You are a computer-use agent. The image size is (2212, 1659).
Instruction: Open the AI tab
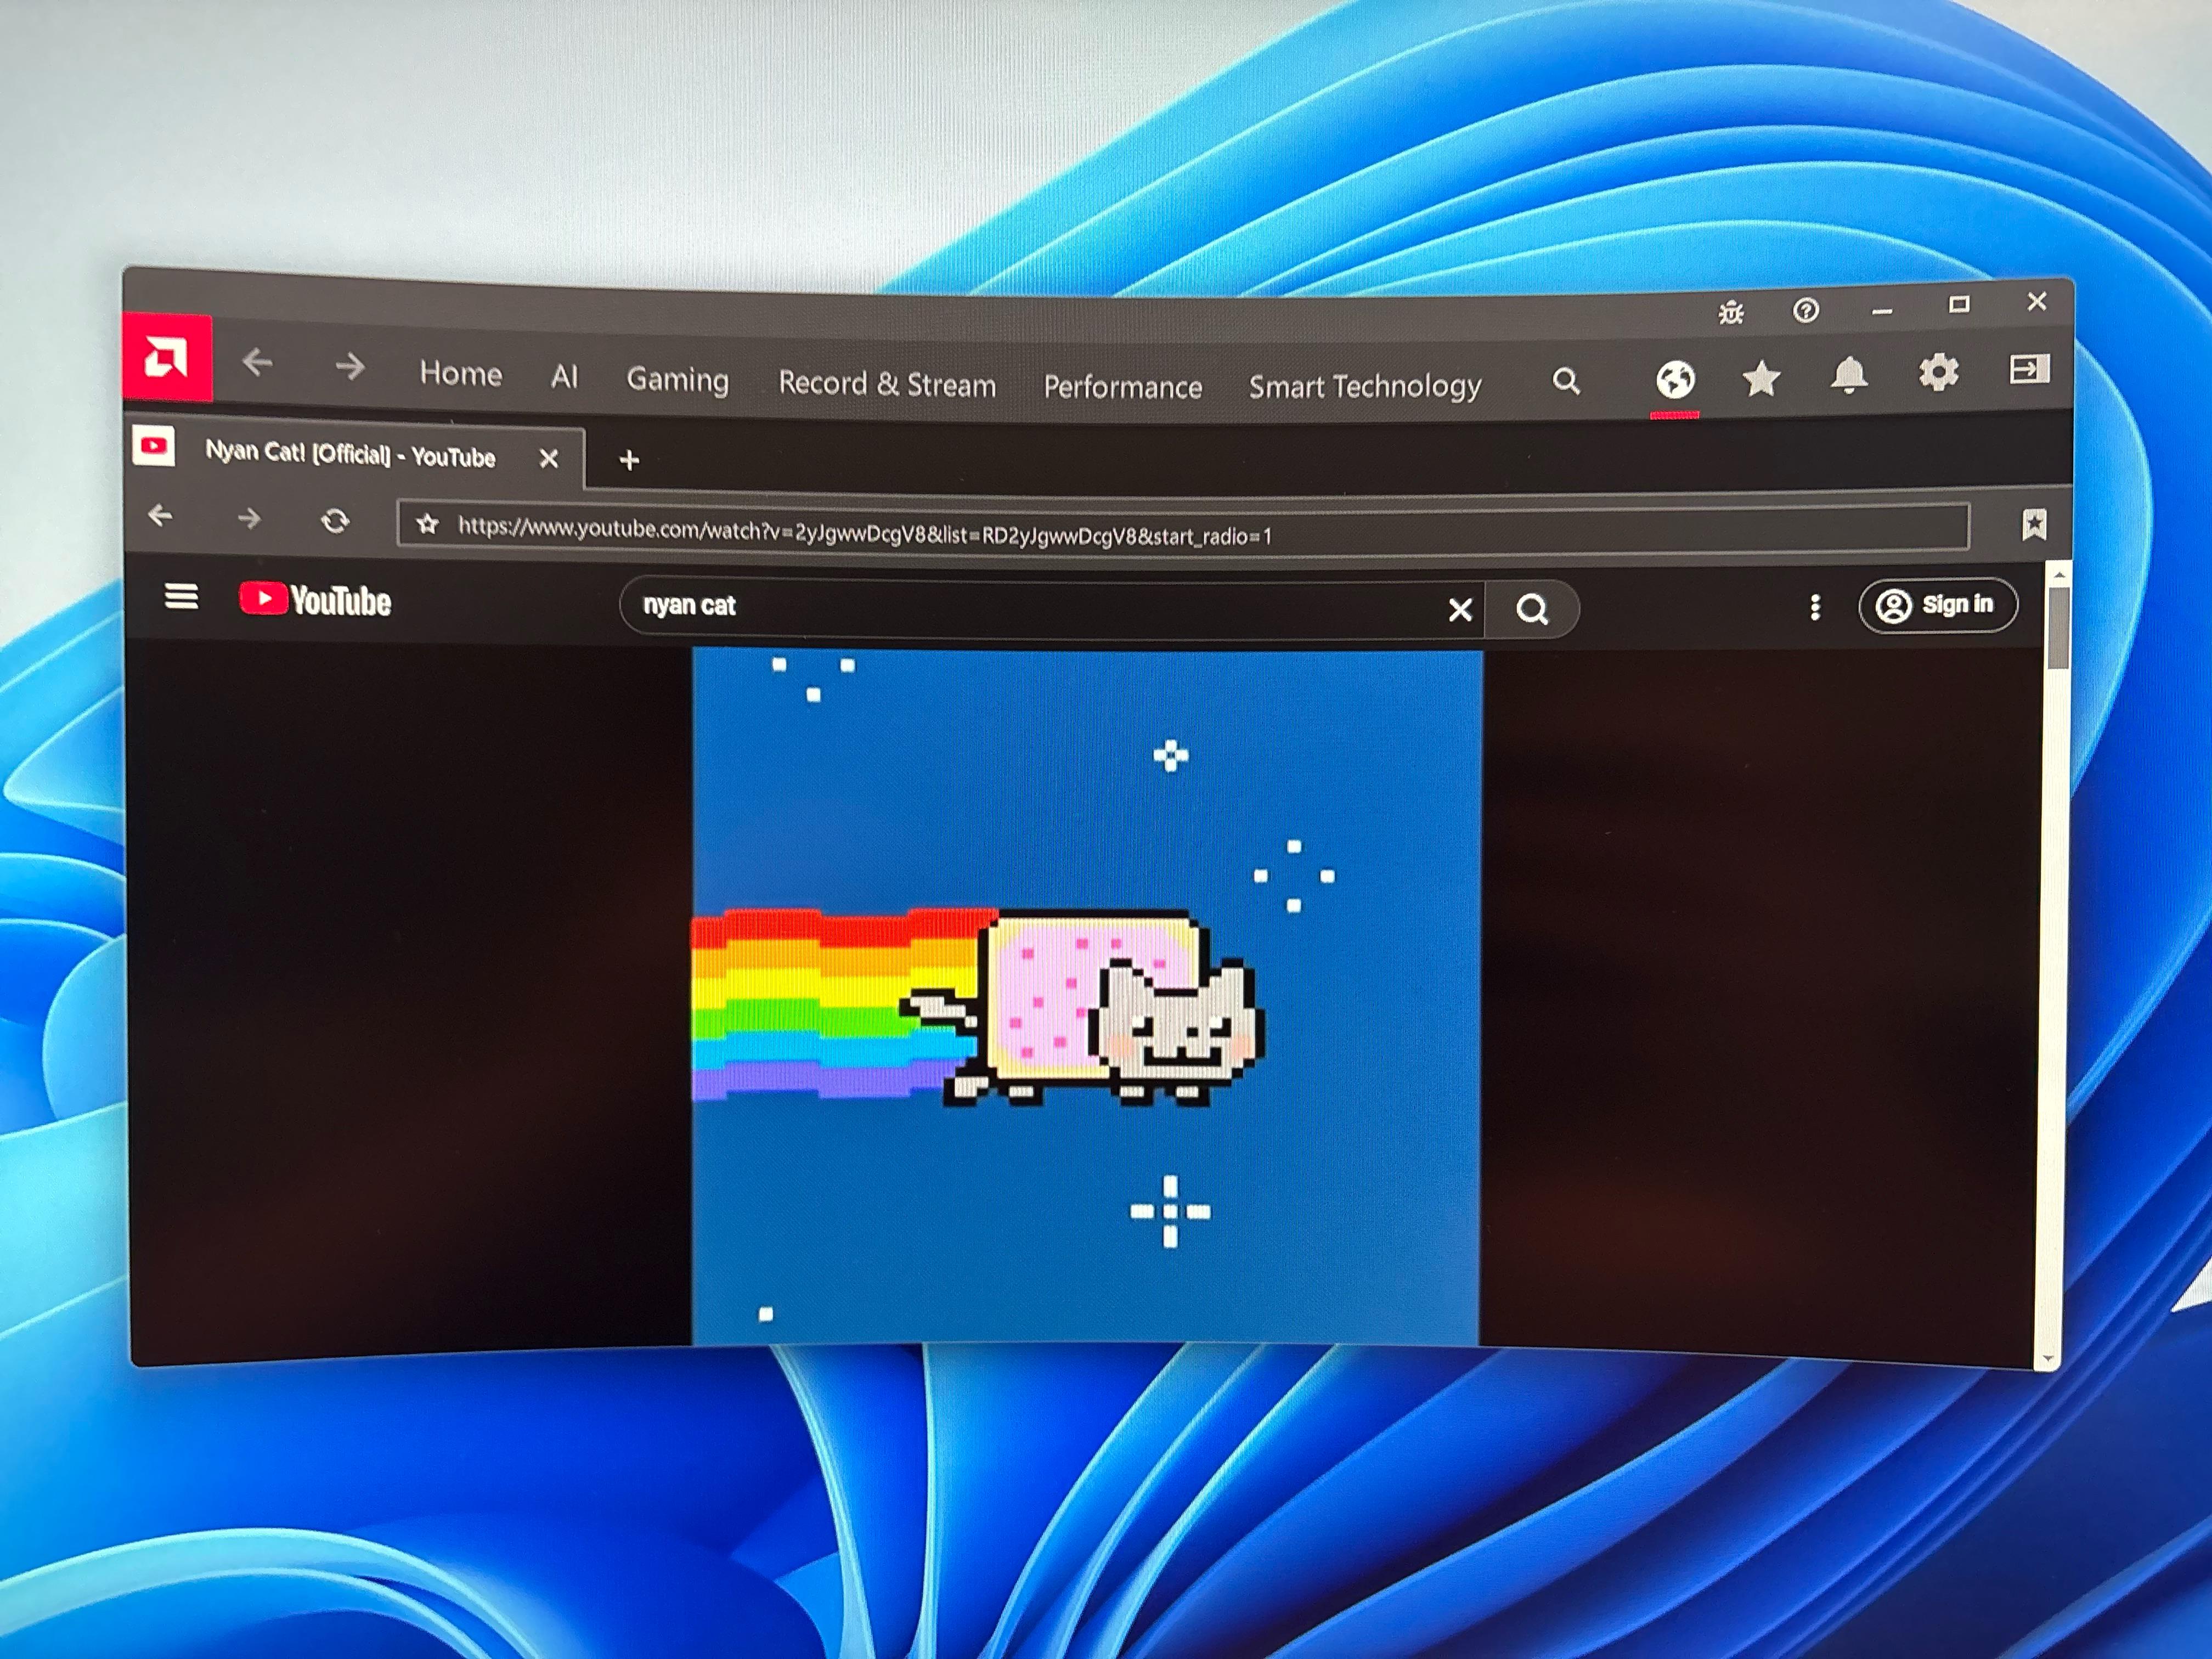point(564,376)
